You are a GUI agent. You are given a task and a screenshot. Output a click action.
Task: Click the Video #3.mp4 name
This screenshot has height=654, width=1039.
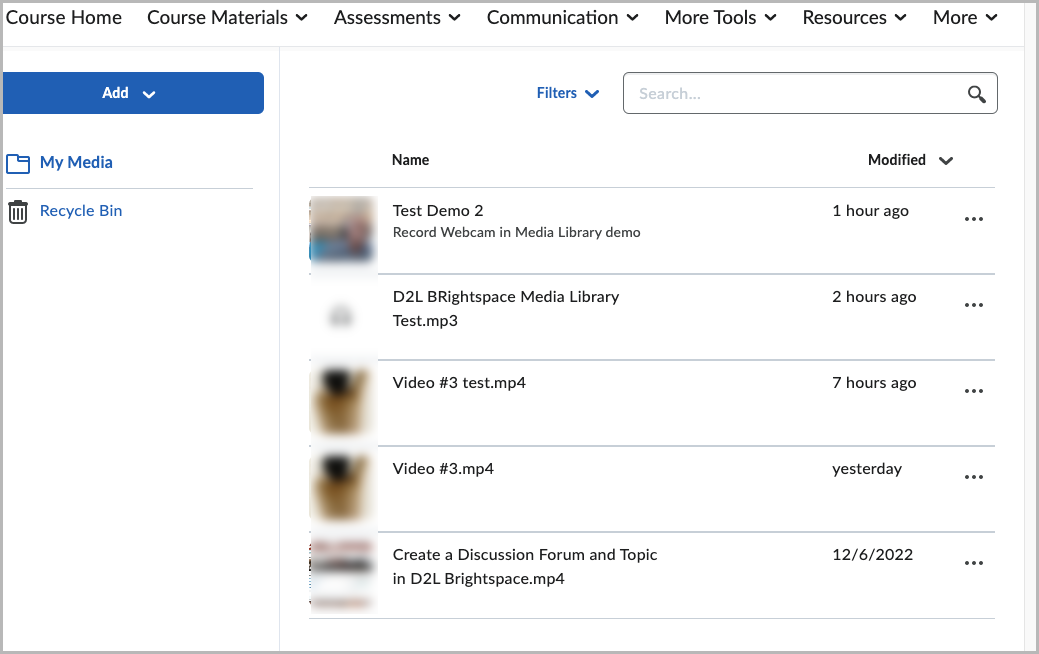click(443, 469)
